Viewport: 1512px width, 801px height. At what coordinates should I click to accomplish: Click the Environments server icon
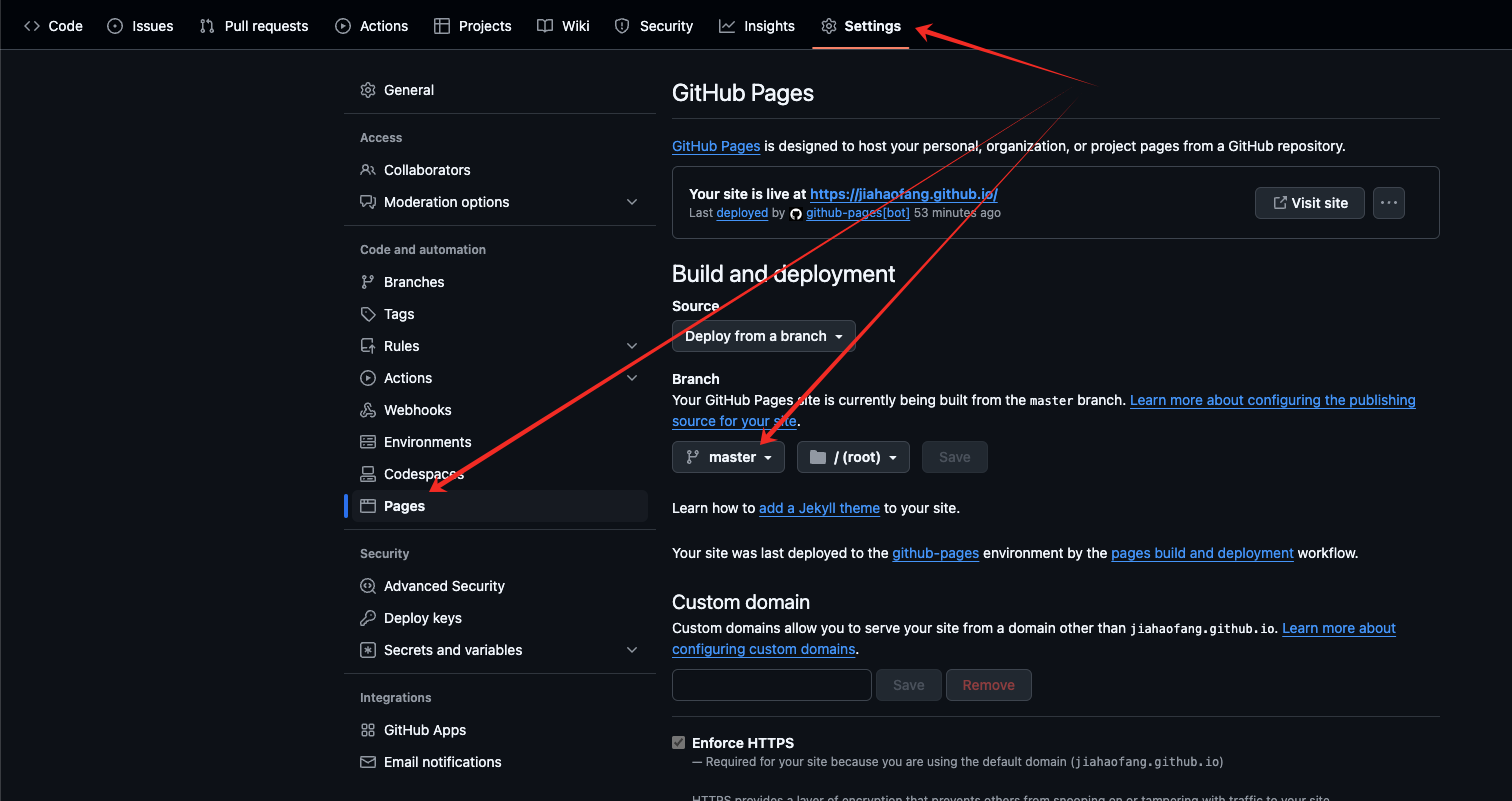click(x=368, y=442)
